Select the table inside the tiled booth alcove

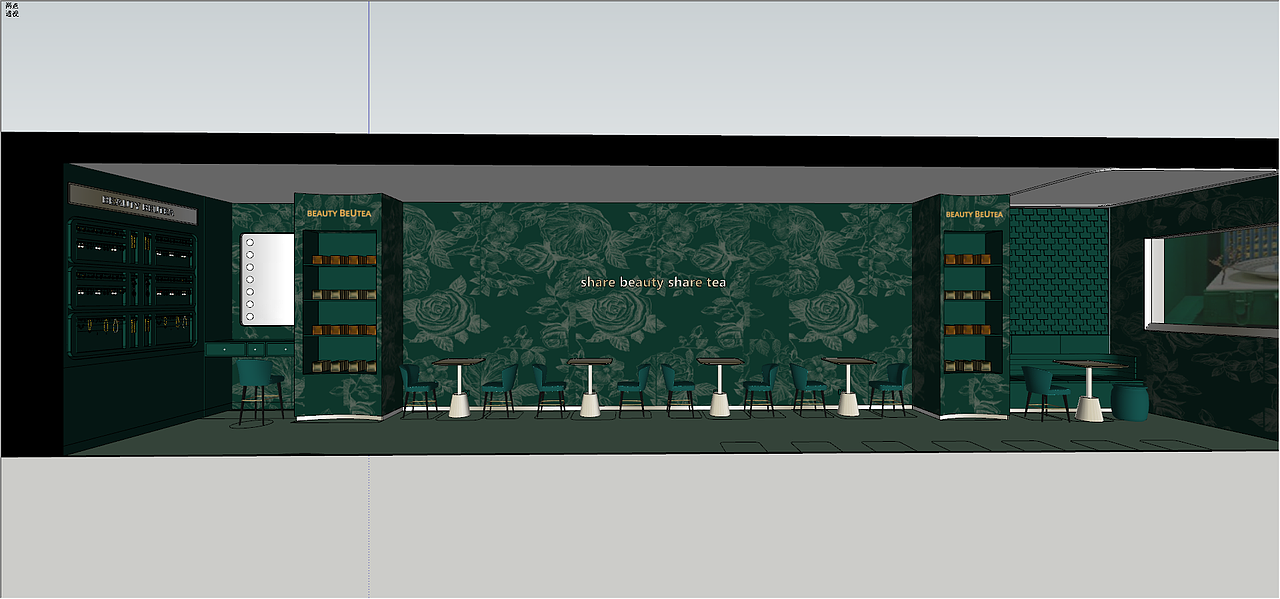[x=1091, y=390]
